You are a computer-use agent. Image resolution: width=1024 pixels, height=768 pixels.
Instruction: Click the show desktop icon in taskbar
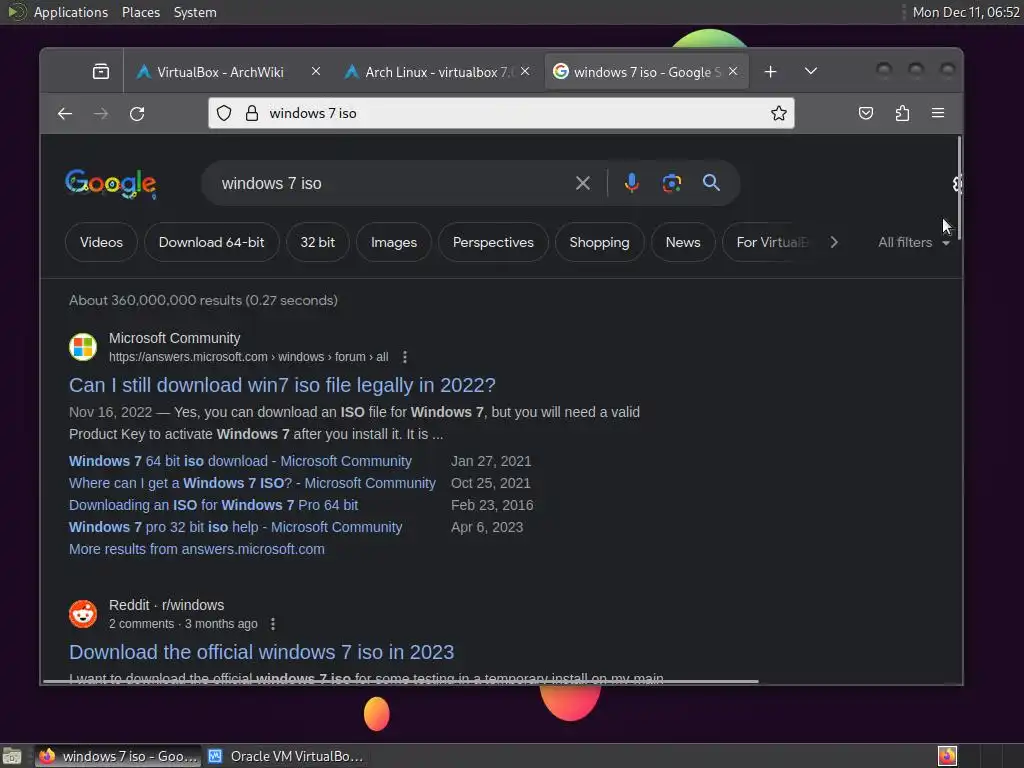coord(12,756)
